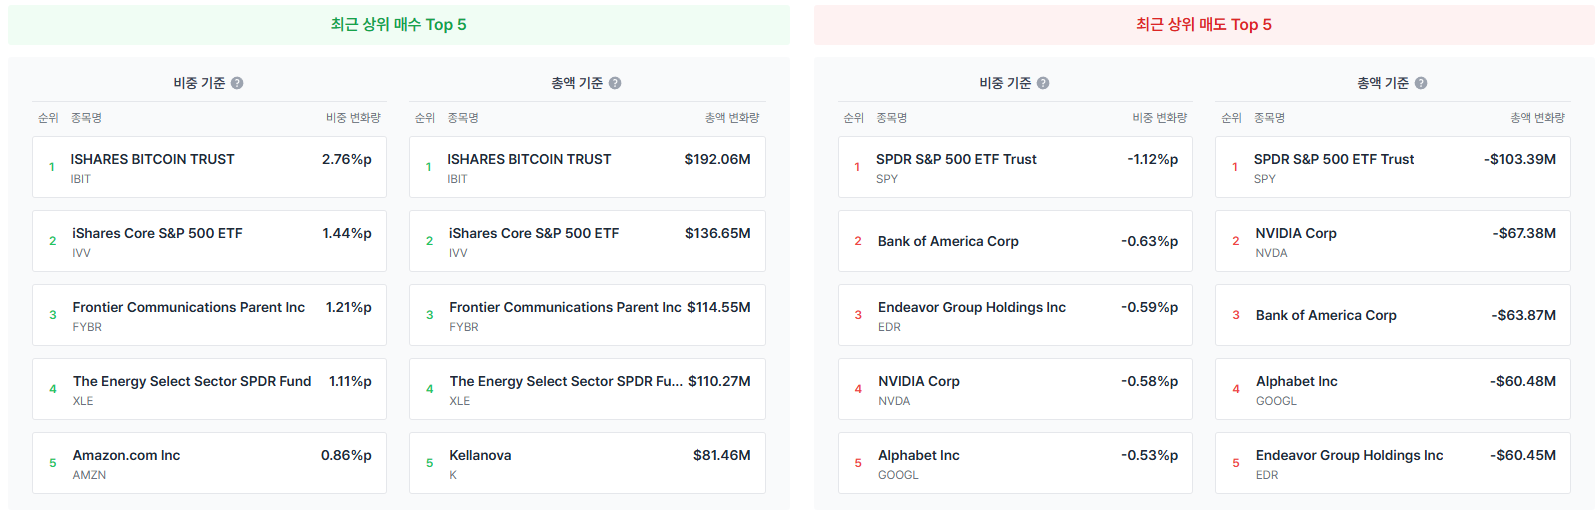This screenshot has height=516, width=1595.
Task: Select Kellanova $81.46M entry
Action: tap(587, 463)
